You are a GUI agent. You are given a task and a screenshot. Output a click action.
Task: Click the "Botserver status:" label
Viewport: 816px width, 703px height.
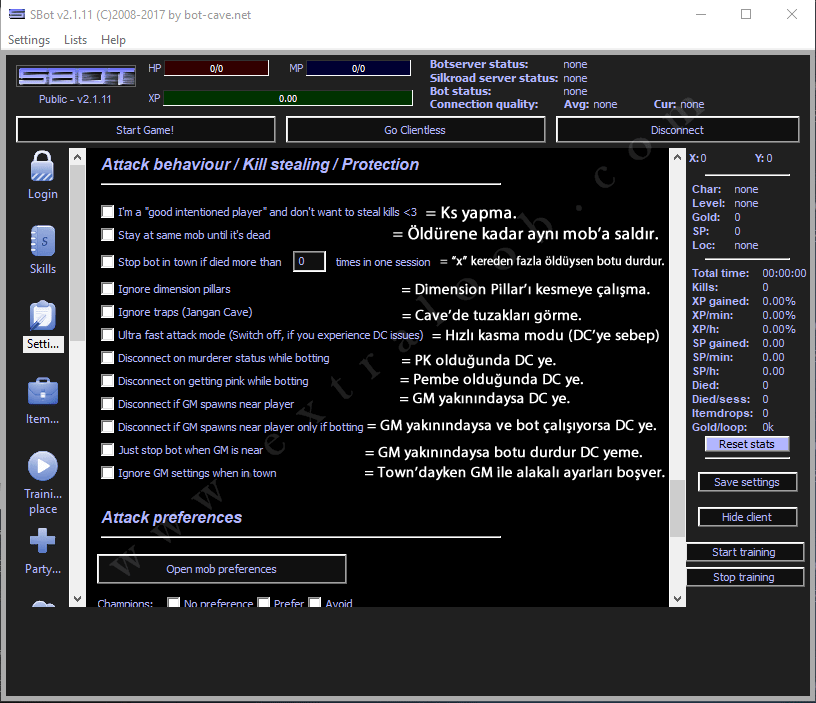(479, 64)
